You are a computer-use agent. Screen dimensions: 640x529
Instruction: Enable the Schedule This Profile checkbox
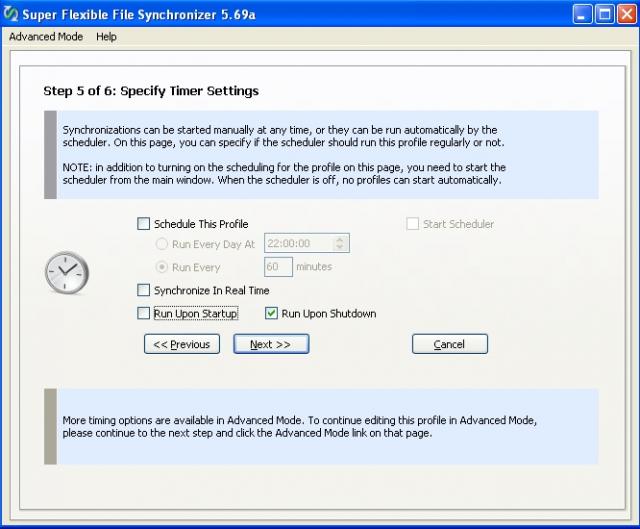point(143,224)
